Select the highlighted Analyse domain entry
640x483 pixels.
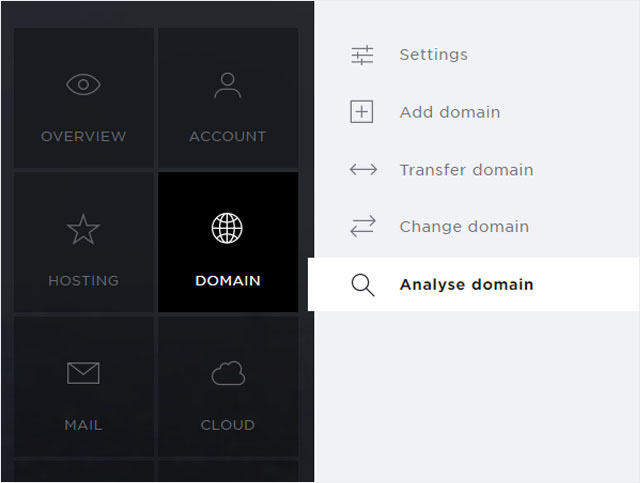point(473,284)
